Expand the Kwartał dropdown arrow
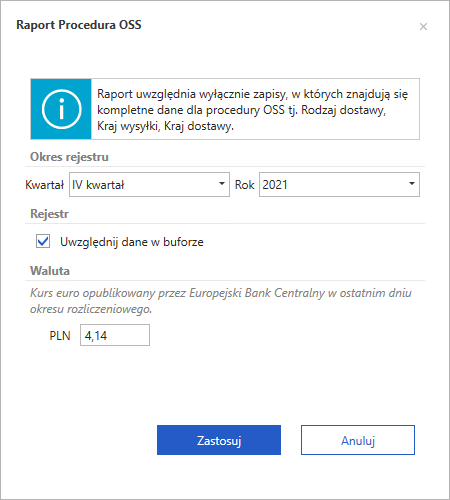Image resolution: width=450 pixels, height=500 pixels. (x=222, y=184)
